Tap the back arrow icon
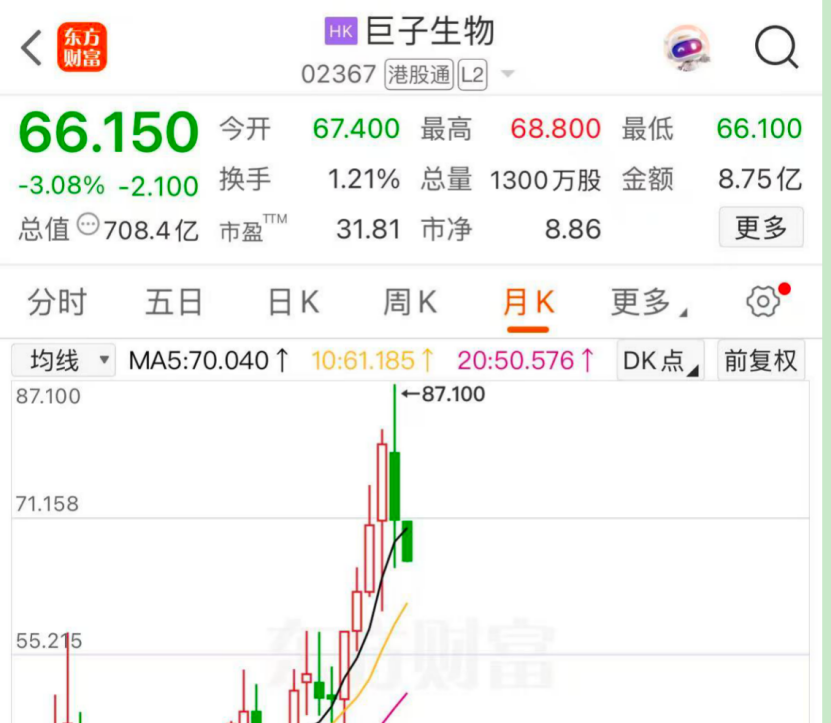Image resolution: width=831 pixels, height=723 pixels. click(31, 48)
